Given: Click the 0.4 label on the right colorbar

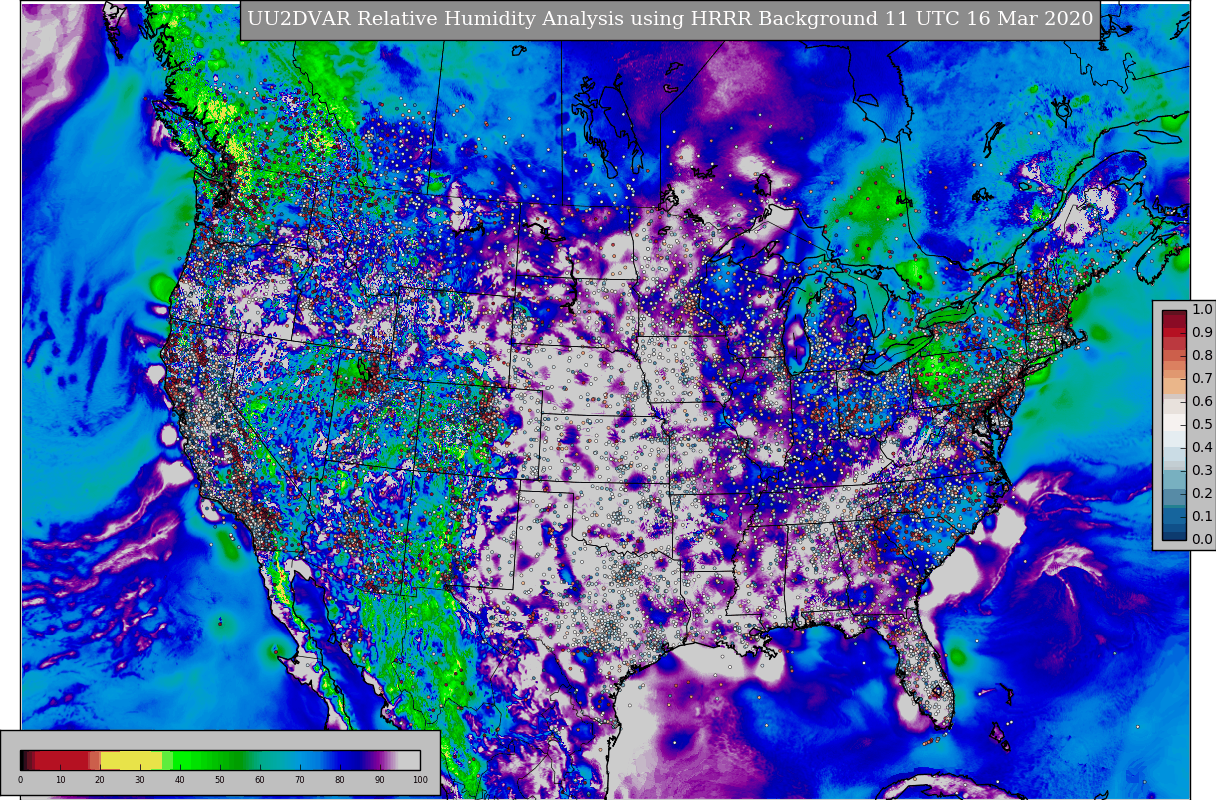Looking at the screenshot, I should coord(1202,447).
